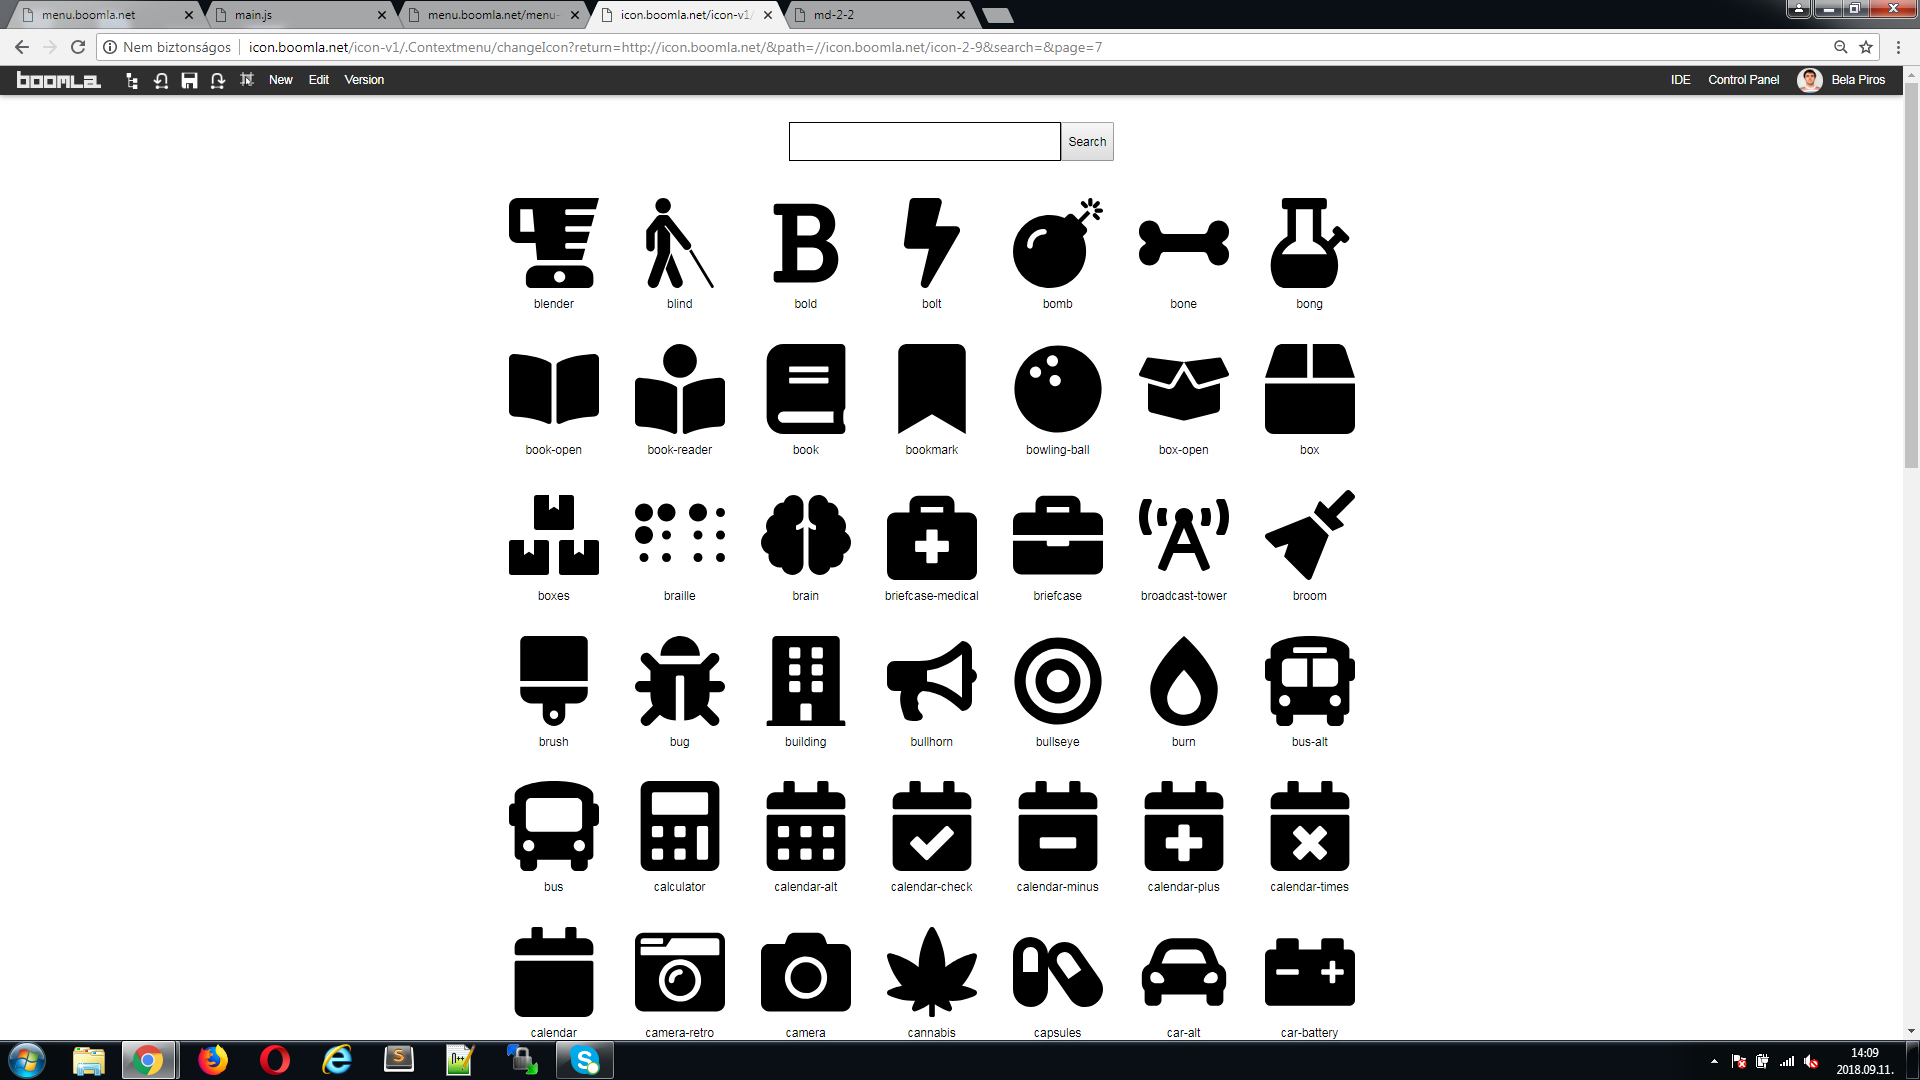Select the bug icon
This screenshot has height=1080, width=1920.
click(x=680, y=681)
